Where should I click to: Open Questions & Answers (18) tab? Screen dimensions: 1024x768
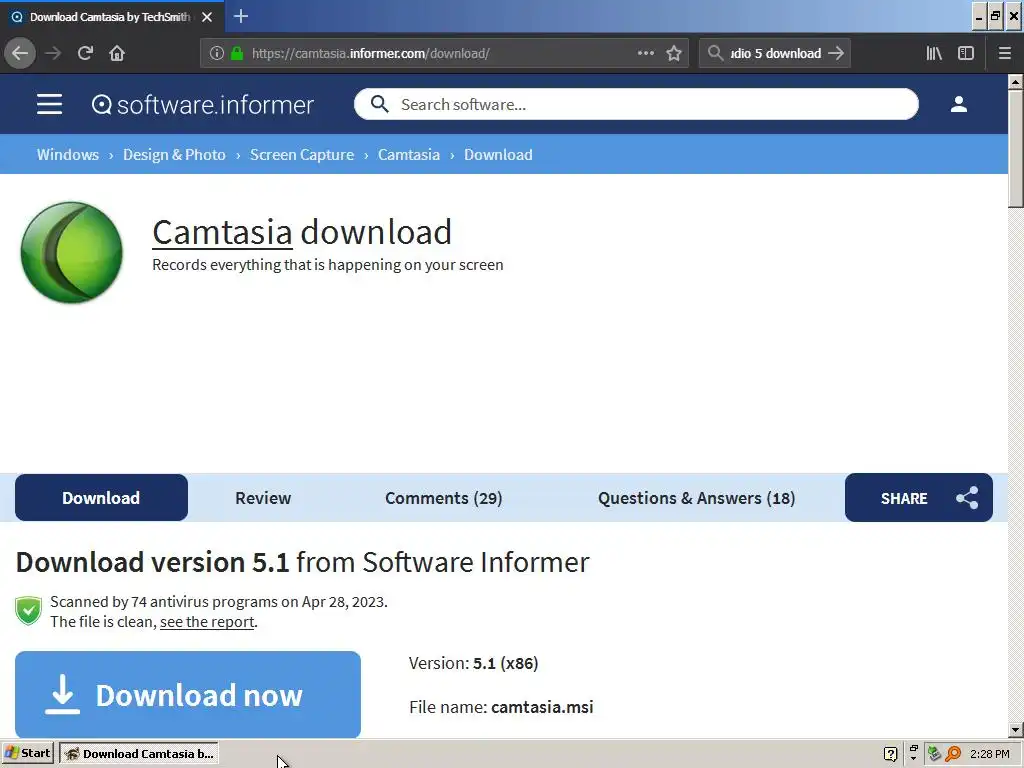click(696, 498)
